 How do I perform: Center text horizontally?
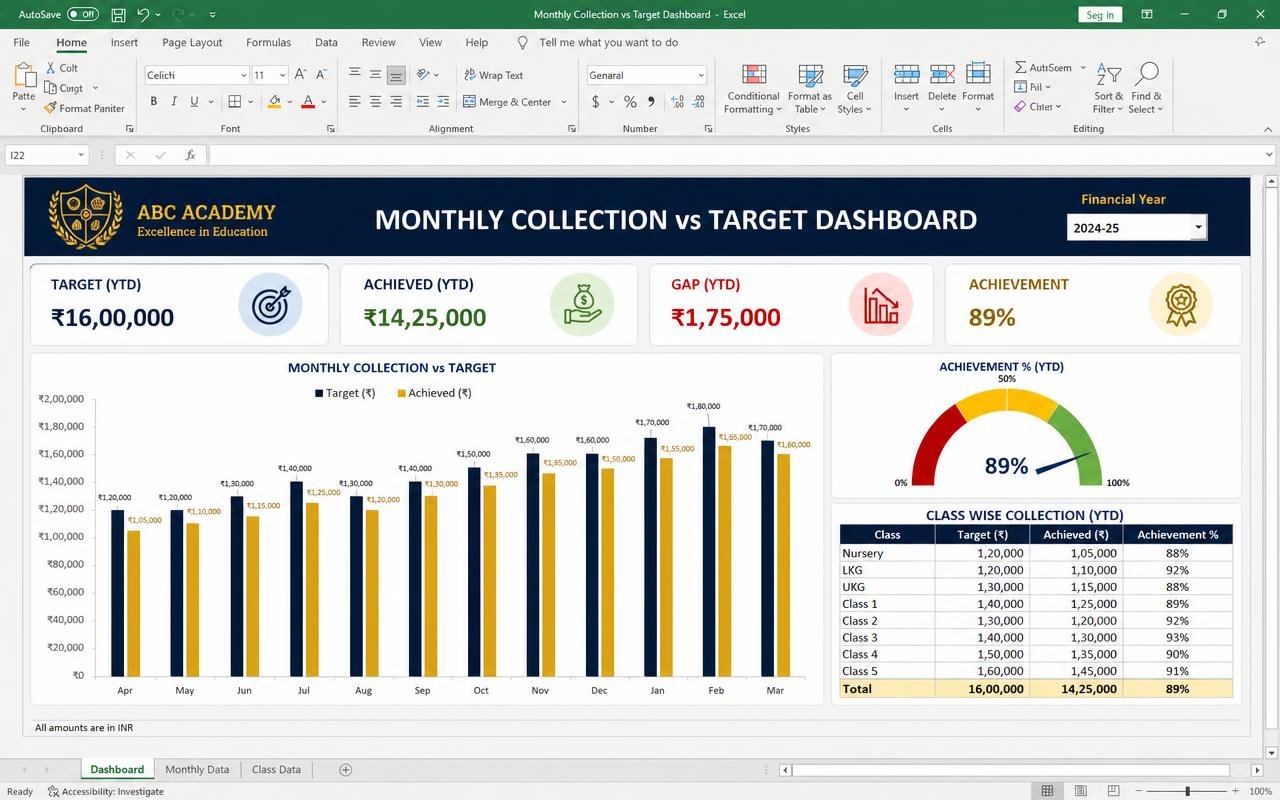375,102
